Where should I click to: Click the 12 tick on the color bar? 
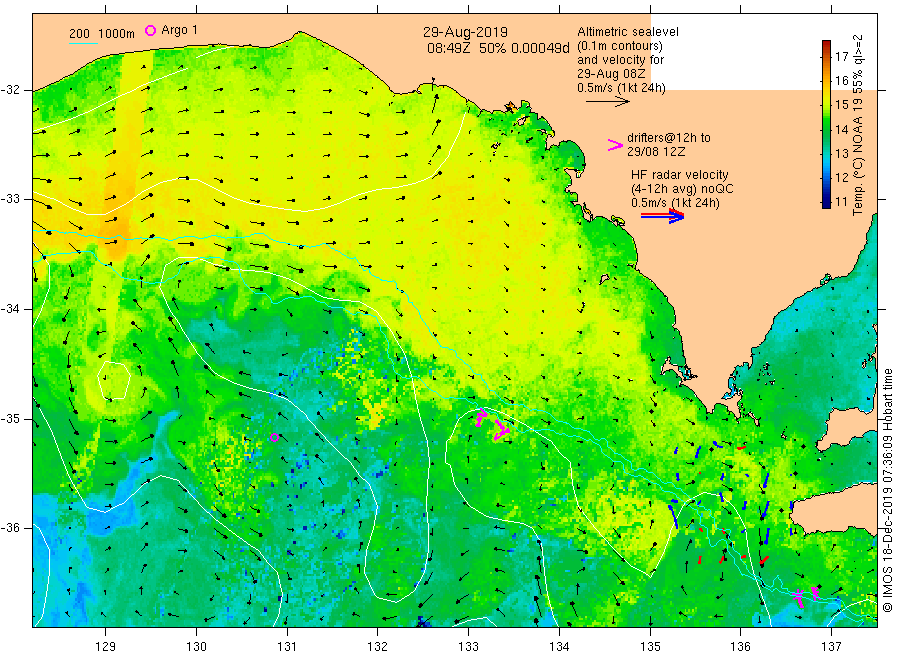tap(841, 177)
